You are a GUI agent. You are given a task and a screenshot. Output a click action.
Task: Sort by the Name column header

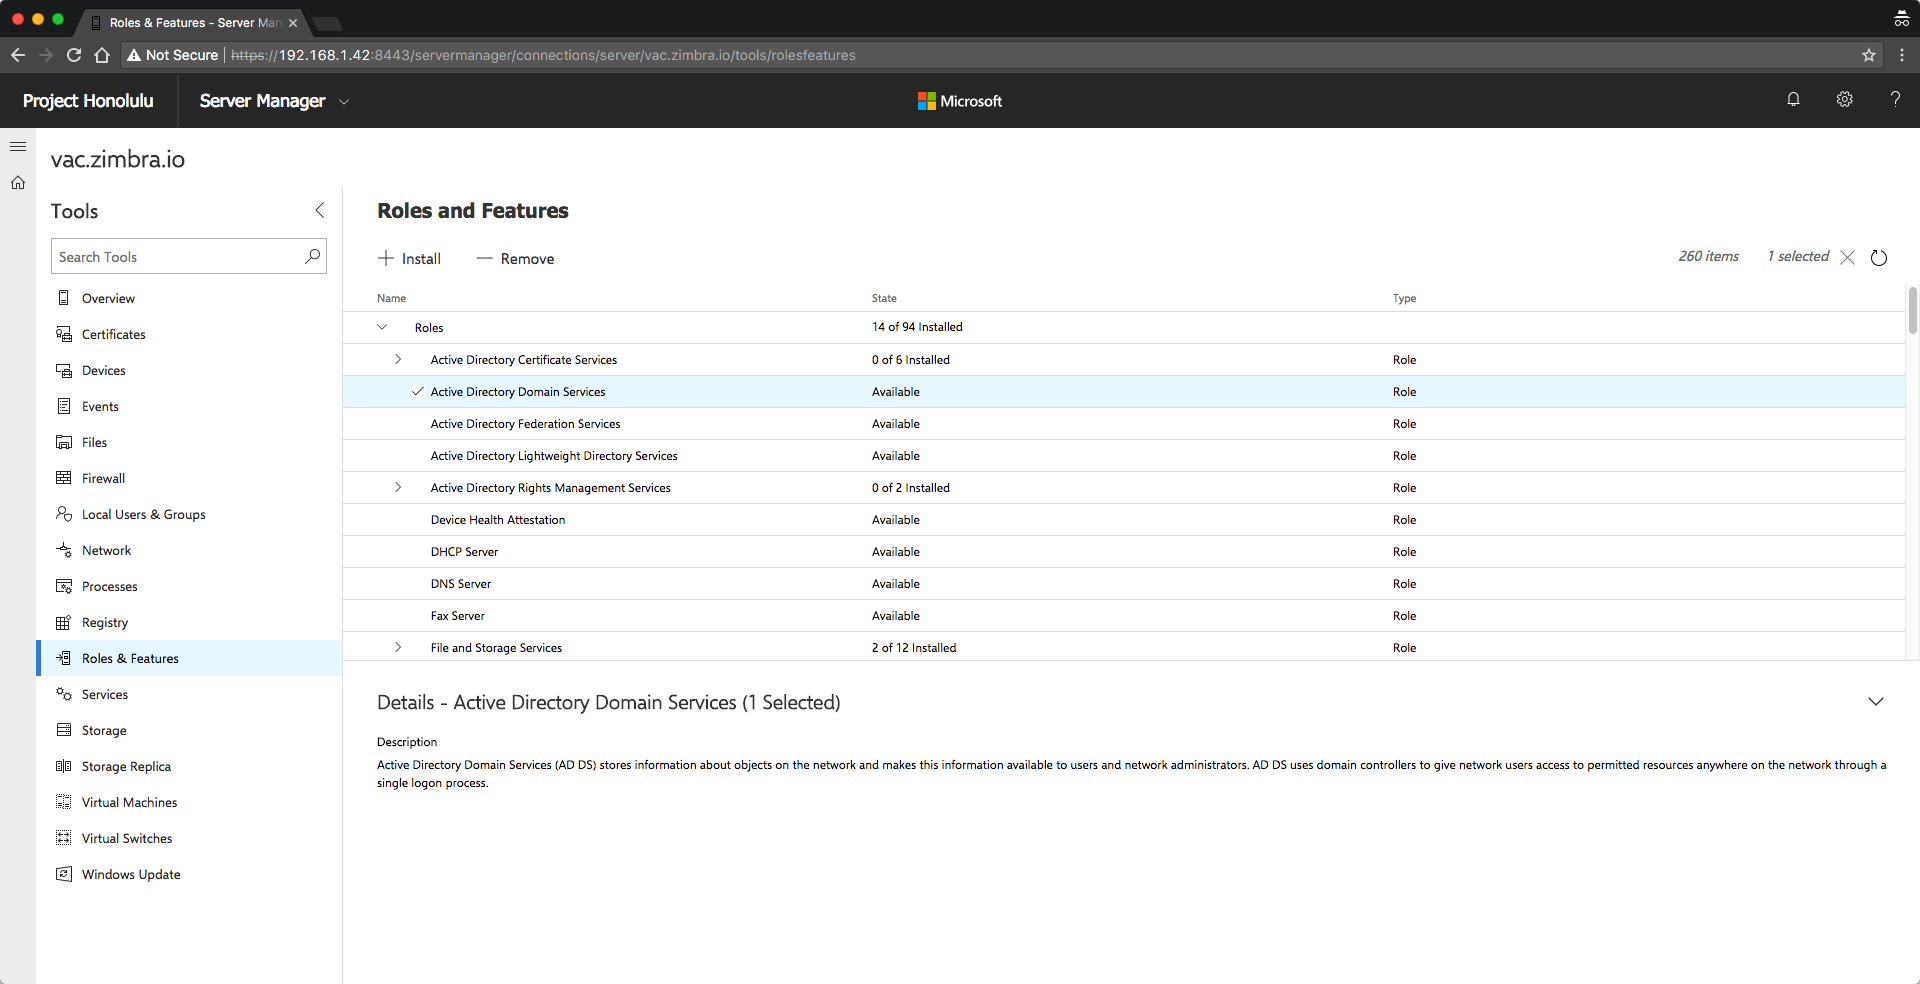pyautogui.click(x=391, y=298)
